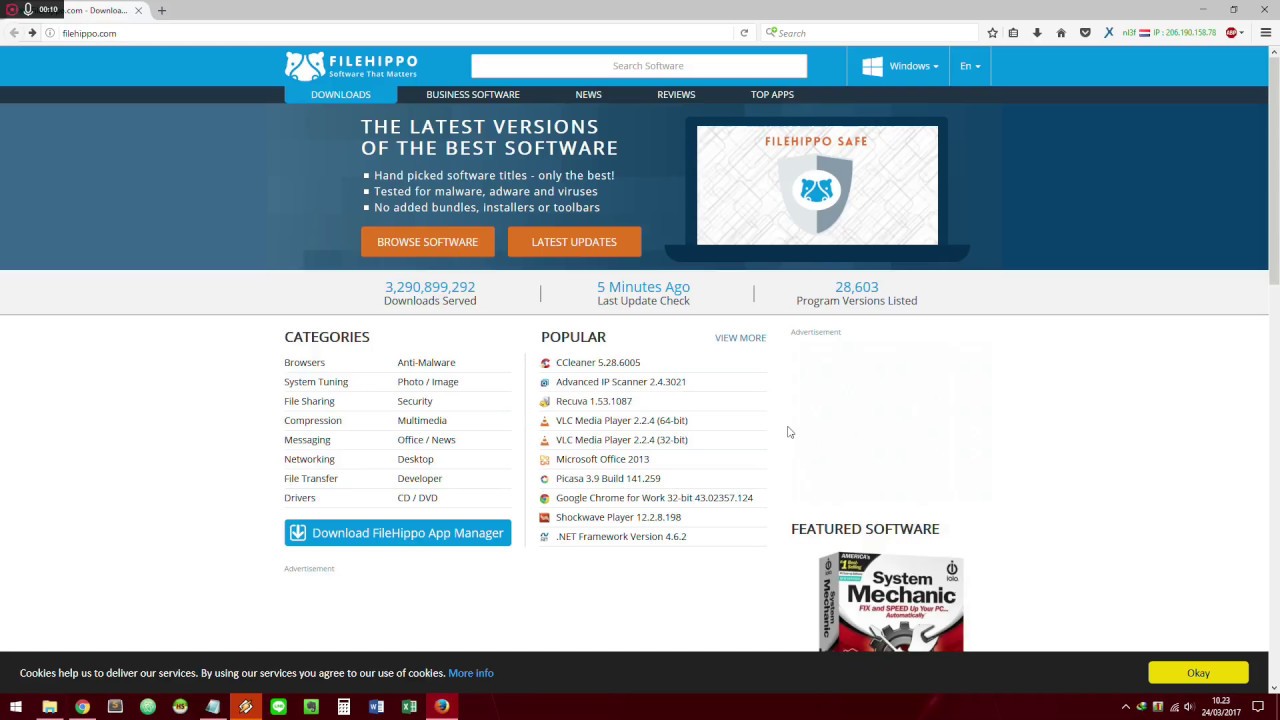The image size is (1280, 720).
Task: Open the Drivers category
Action: click(299, 498)
